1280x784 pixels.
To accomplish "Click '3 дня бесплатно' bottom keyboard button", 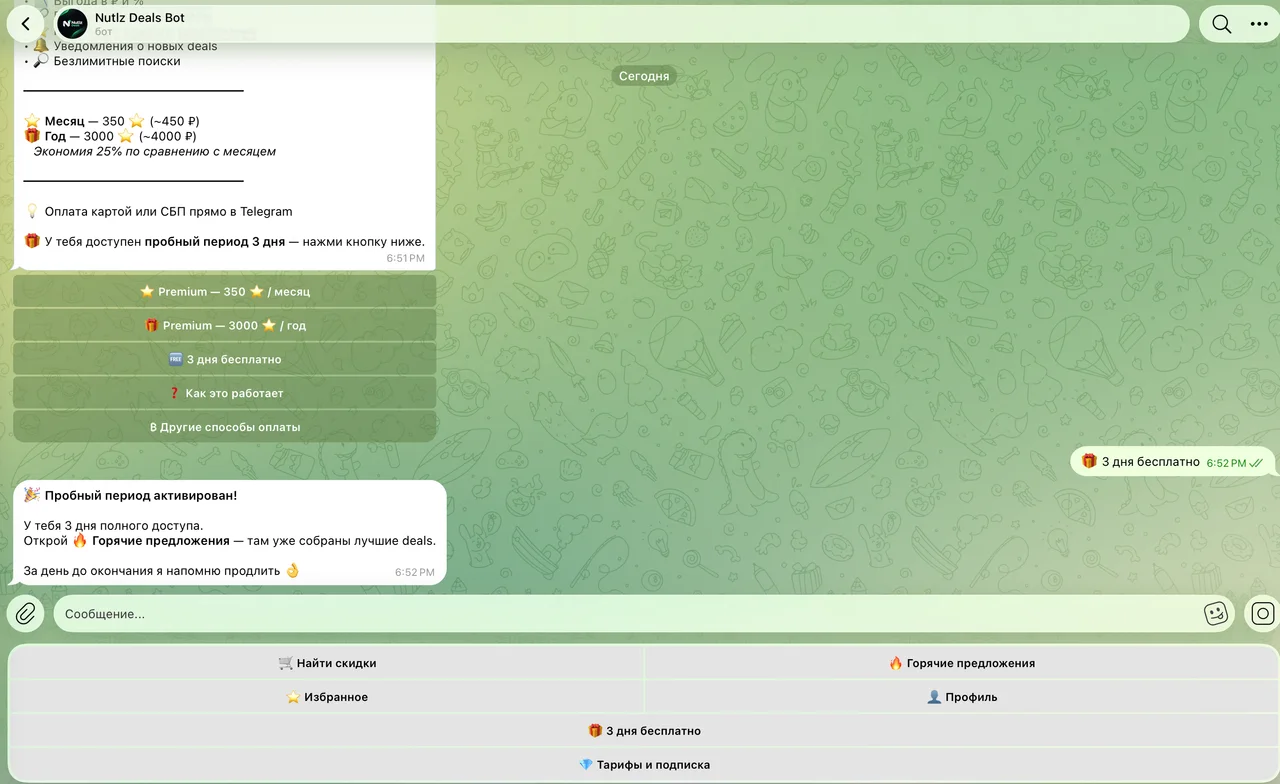I will click(644, 731).
